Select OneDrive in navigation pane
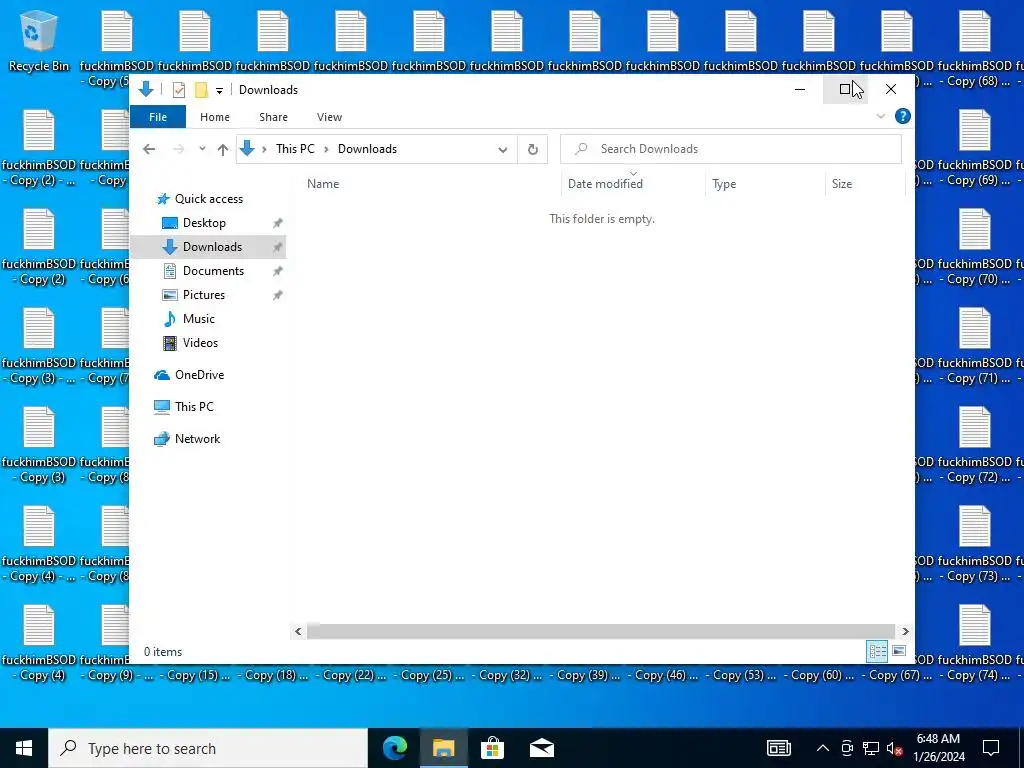Image resolution: width=1024 pixels, height=768 pixels. click(x=199, y=375)
